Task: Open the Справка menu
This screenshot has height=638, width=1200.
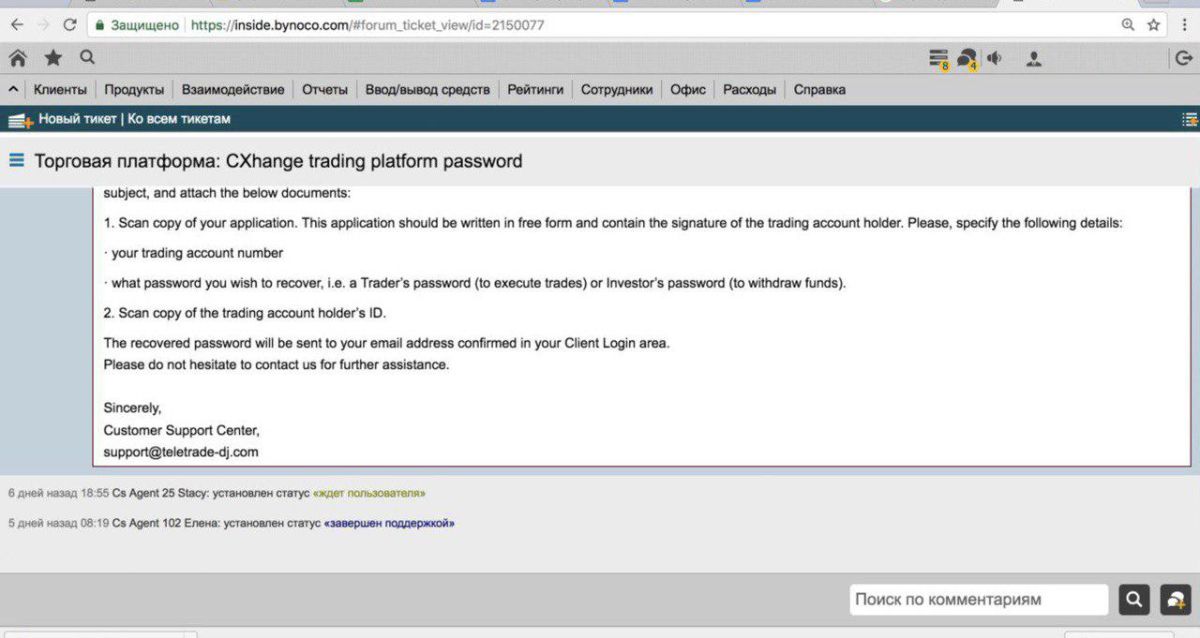Action: 820,89
